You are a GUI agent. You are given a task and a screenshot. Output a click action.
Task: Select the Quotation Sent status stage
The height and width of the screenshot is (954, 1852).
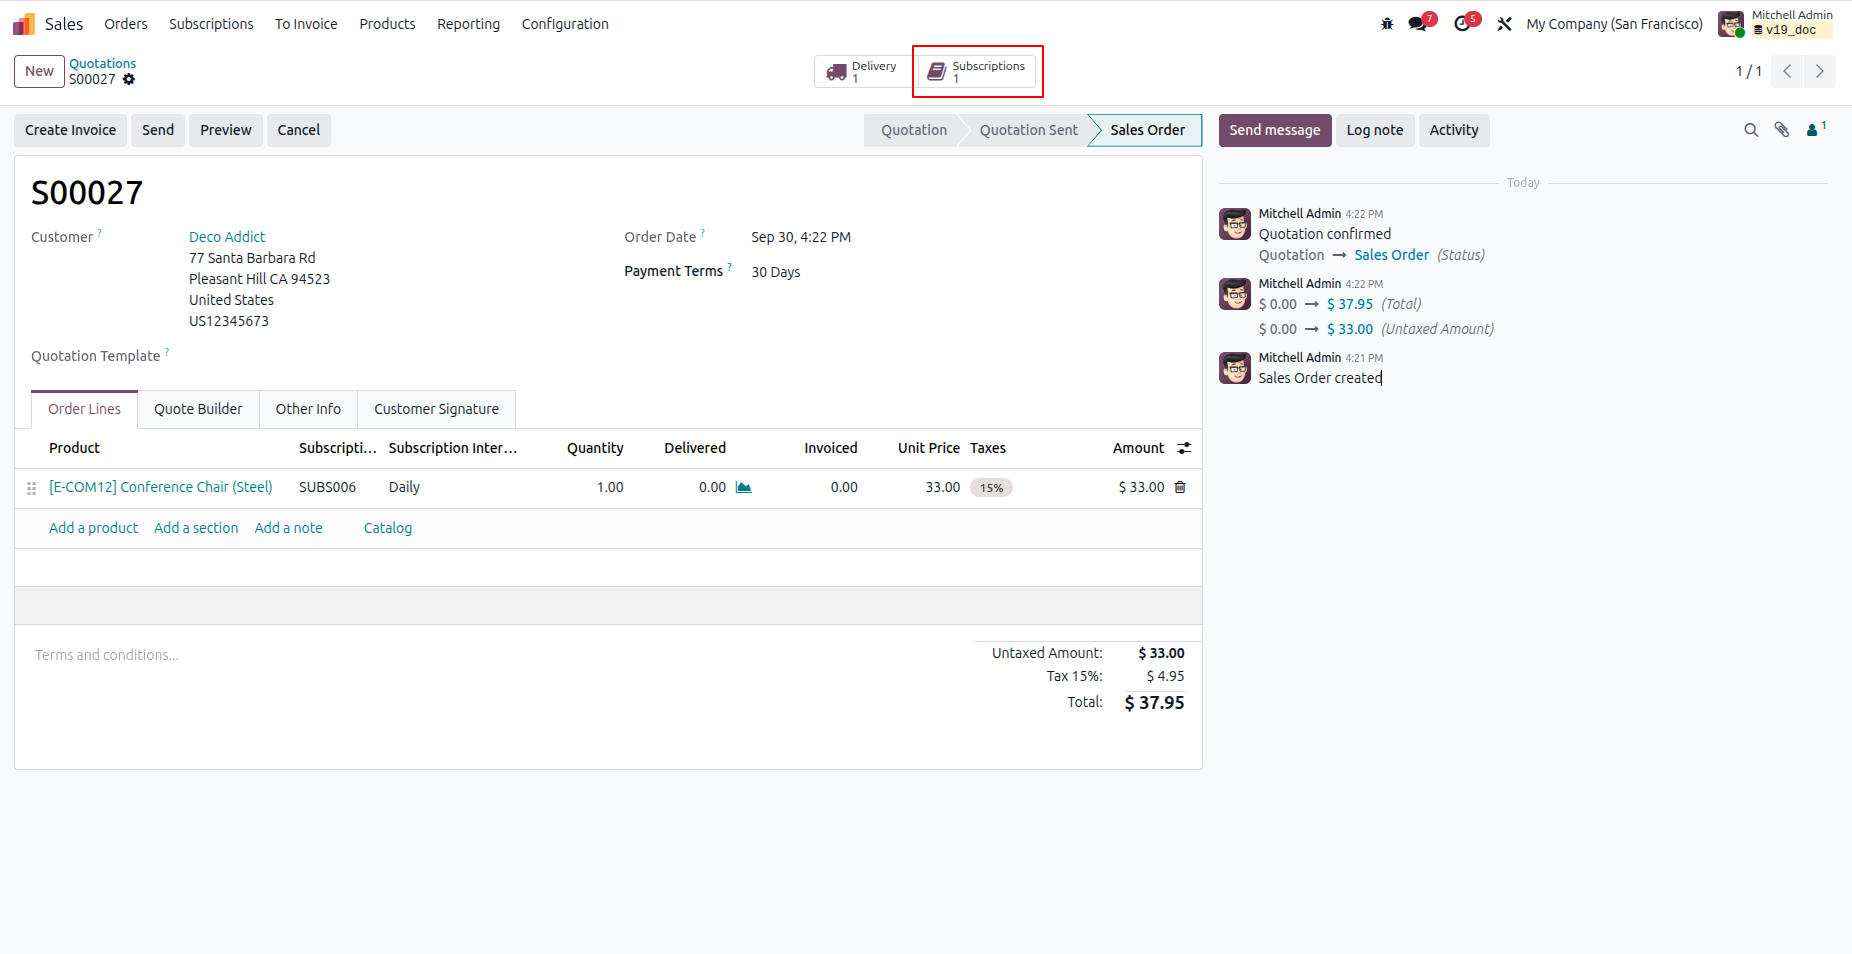point(1029,130)
